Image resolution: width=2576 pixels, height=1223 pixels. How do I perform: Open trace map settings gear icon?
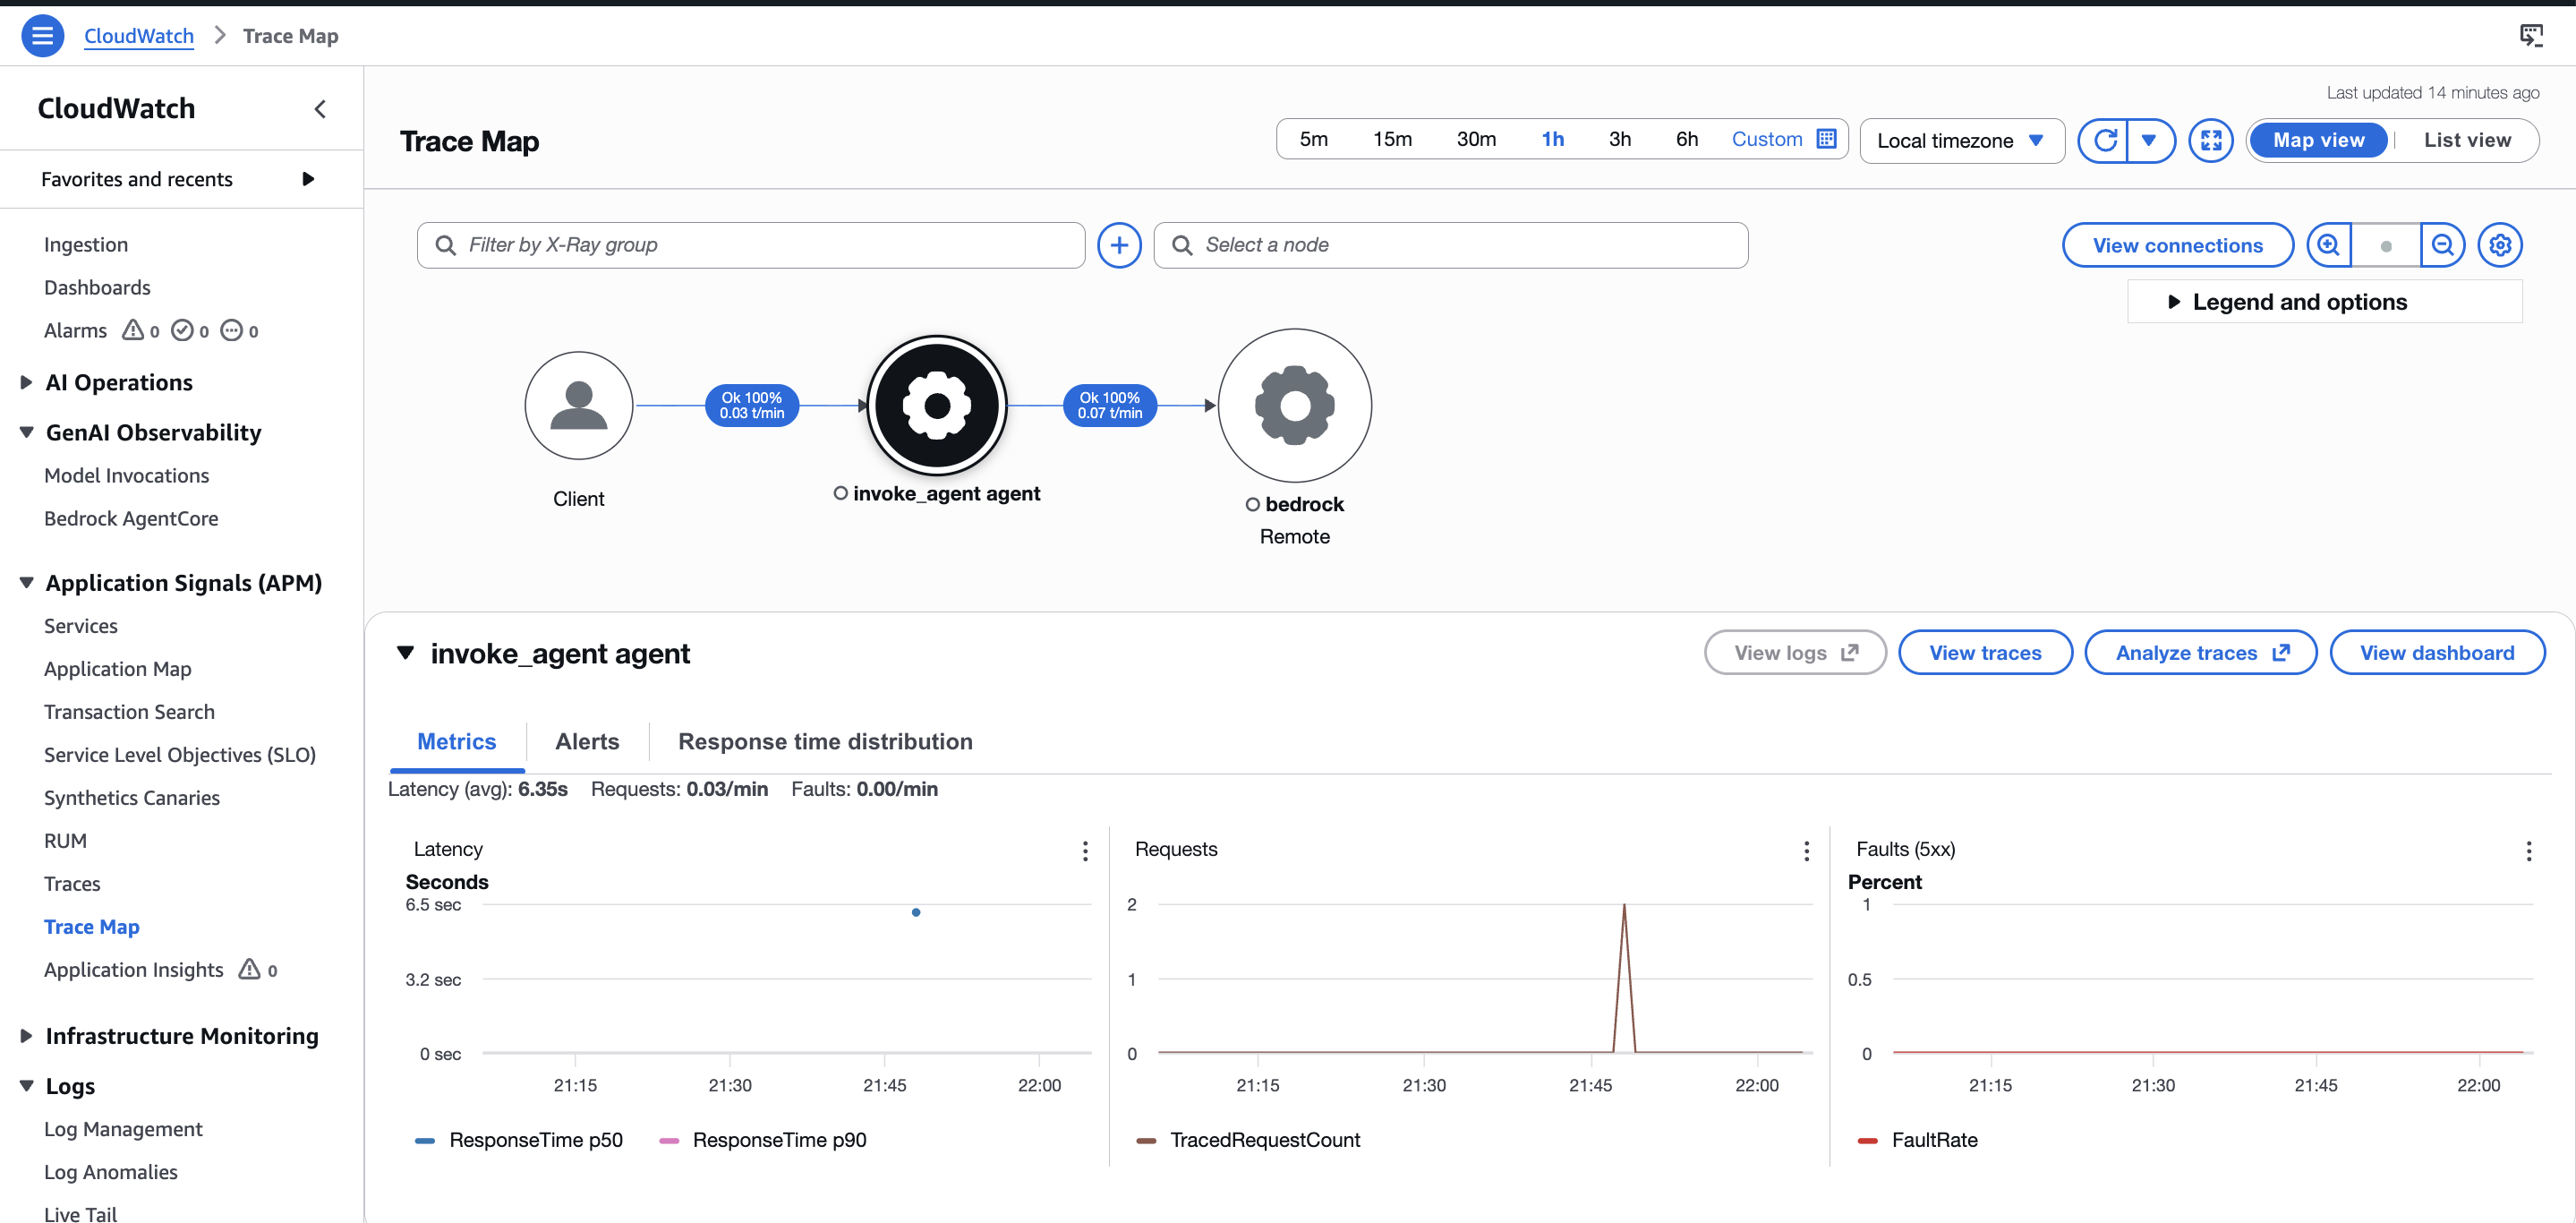(x=2500, y=245)
